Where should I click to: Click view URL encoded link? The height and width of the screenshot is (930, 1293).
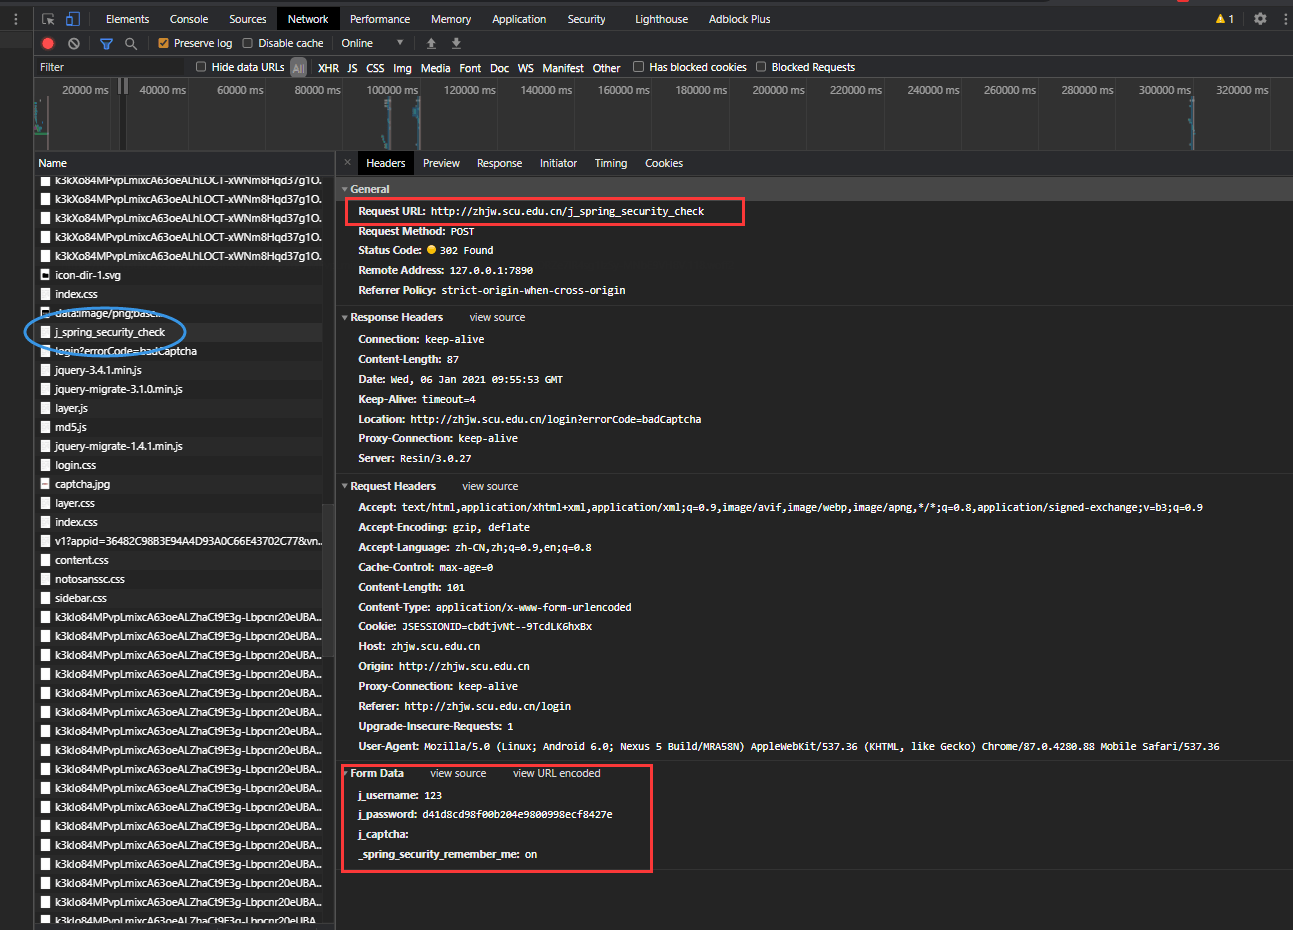(556, 773)
